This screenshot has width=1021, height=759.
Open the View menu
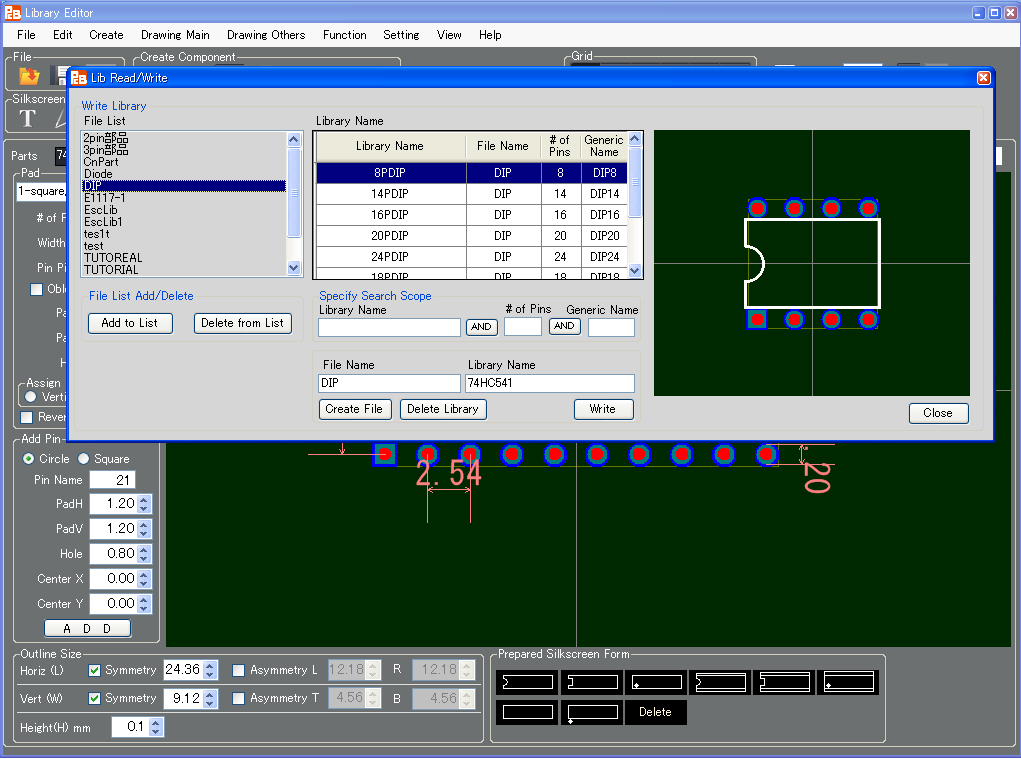tap(449, 35)
